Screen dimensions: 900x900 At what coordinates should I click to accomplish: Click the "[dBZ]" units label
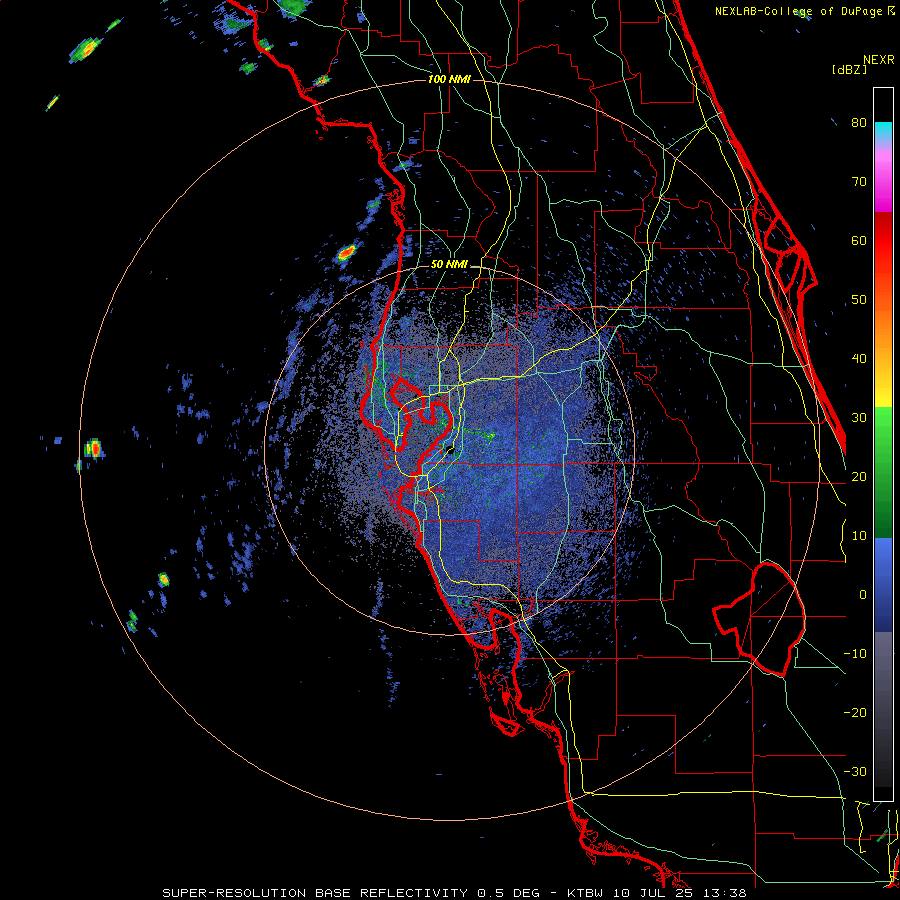pyautogui.click(x=849, y=69)
